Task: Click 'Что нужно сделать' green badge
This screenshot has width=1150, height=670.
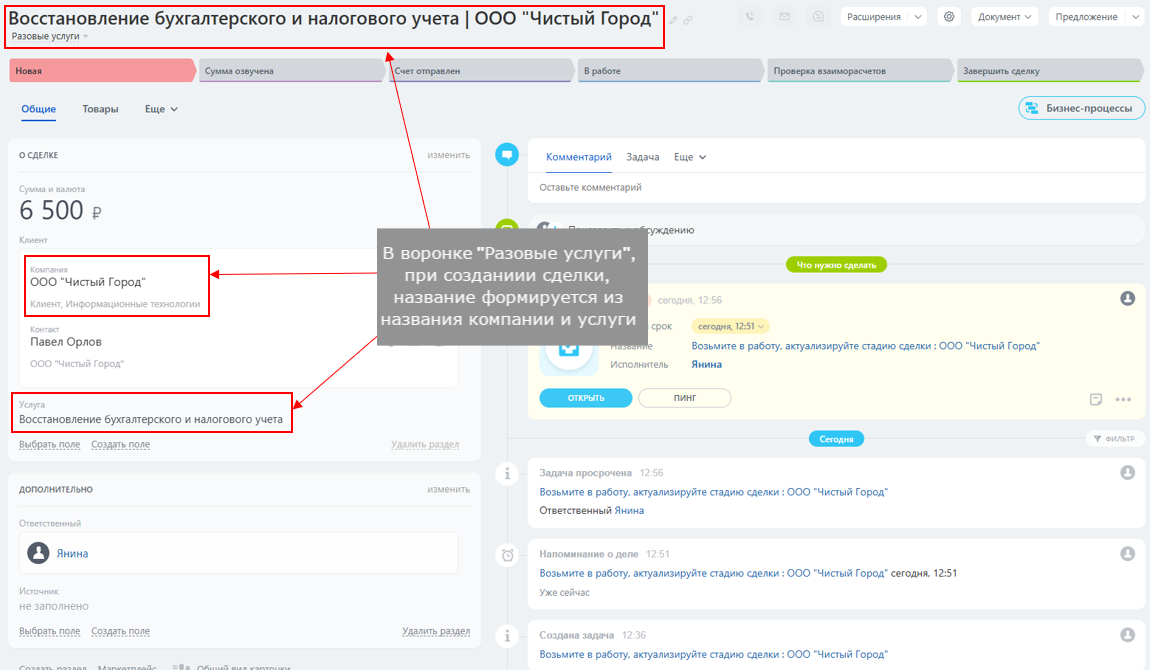Action: tap(836, 265)
